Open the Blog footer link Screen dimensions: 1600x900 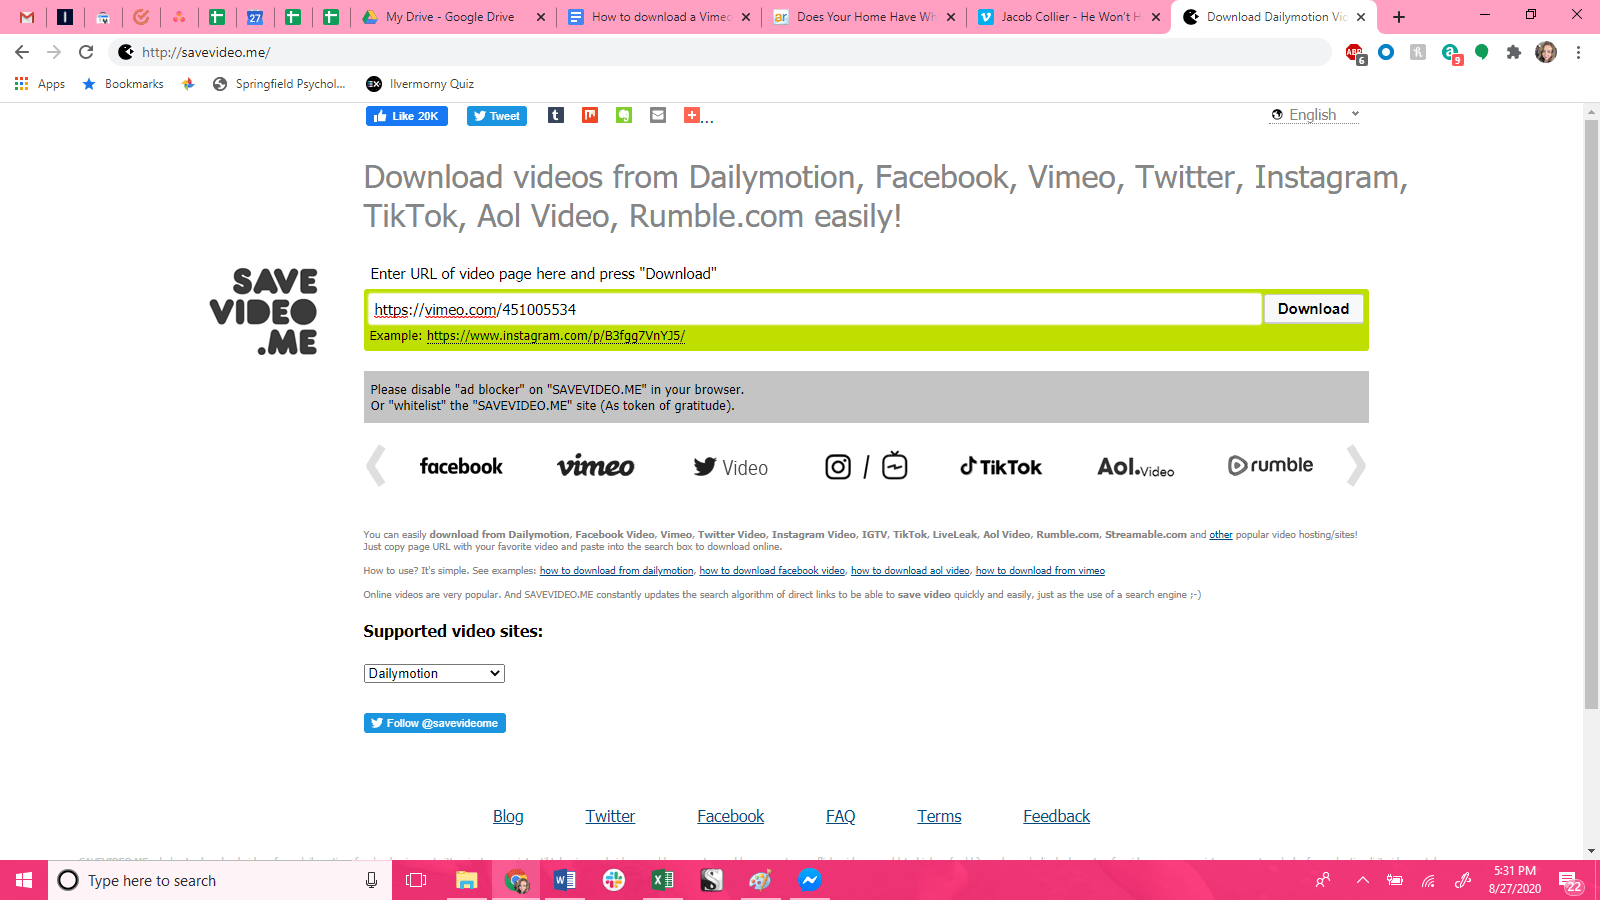(x=508, y=816)
